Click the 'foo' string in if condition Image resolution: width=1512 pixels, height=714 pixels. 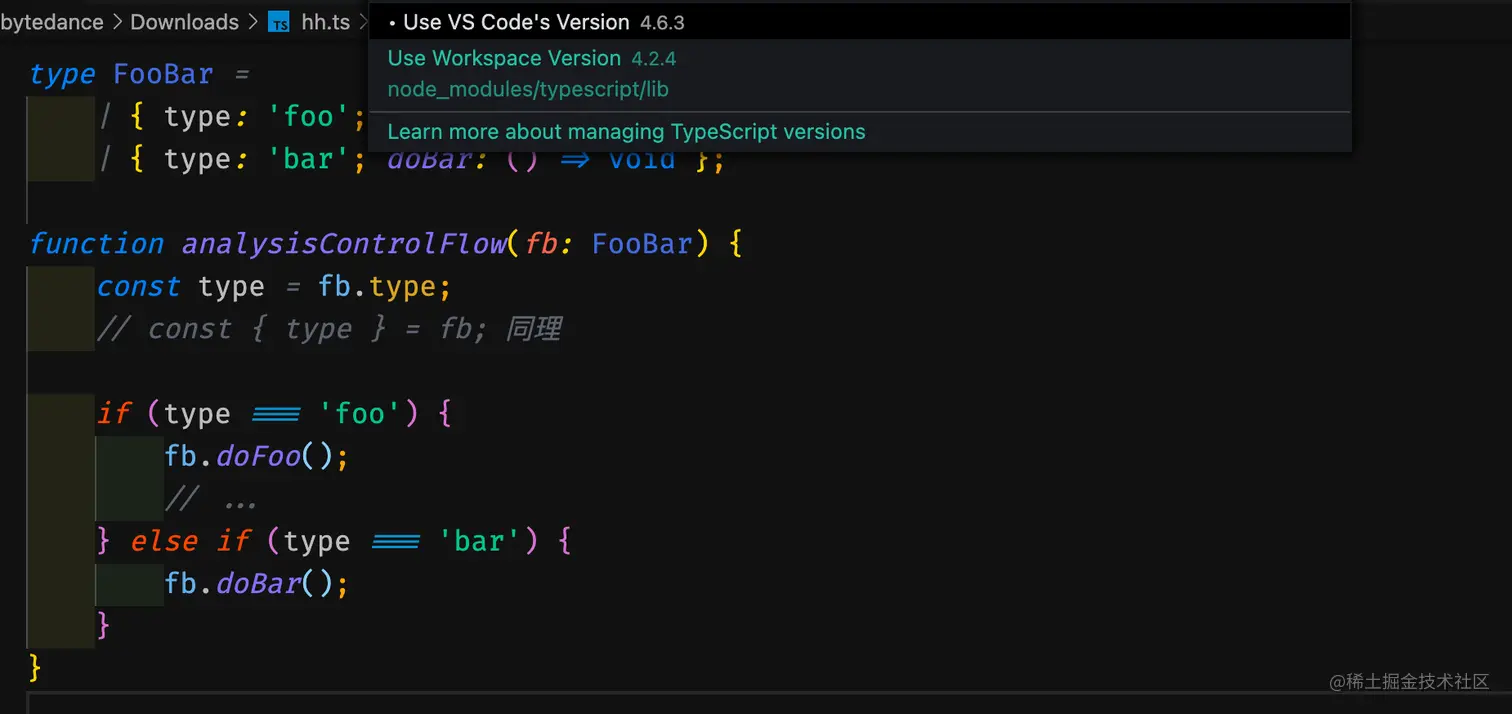click(360, 414)
